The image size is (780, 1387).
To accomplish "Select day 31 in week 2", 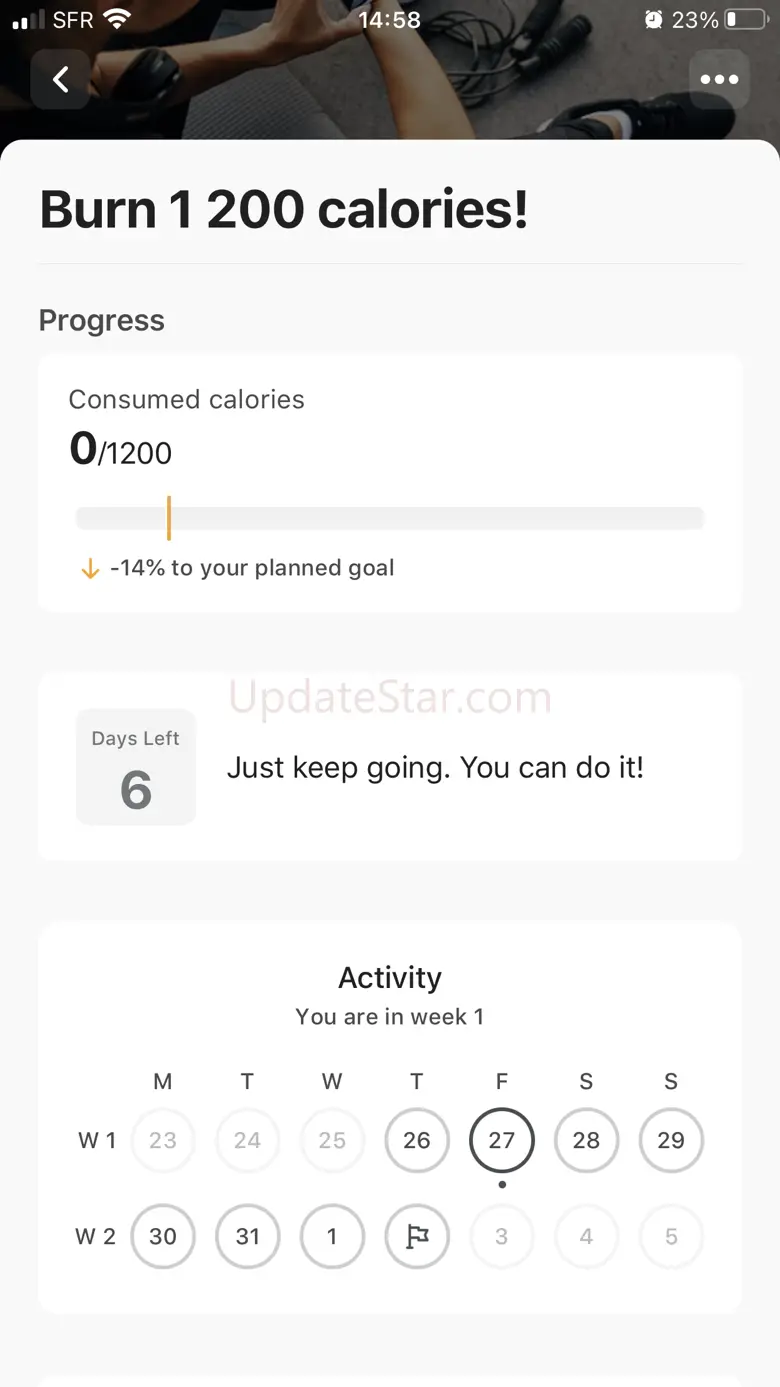I will coord(247,1237).
